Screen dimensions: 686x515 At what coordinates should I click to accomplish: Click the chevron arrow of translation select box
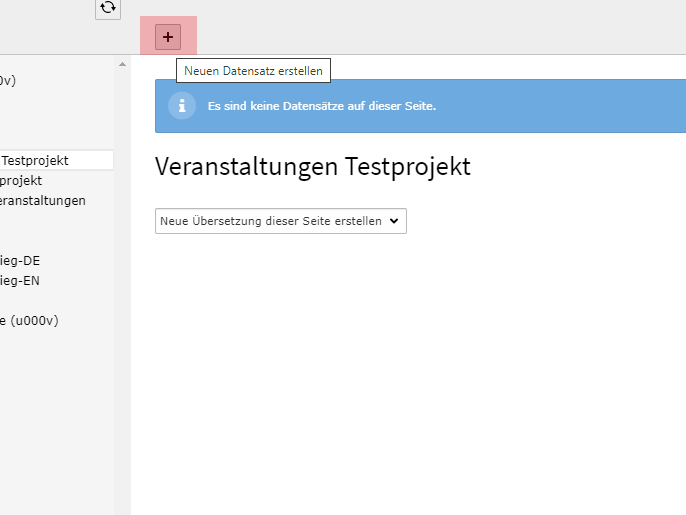394,221
